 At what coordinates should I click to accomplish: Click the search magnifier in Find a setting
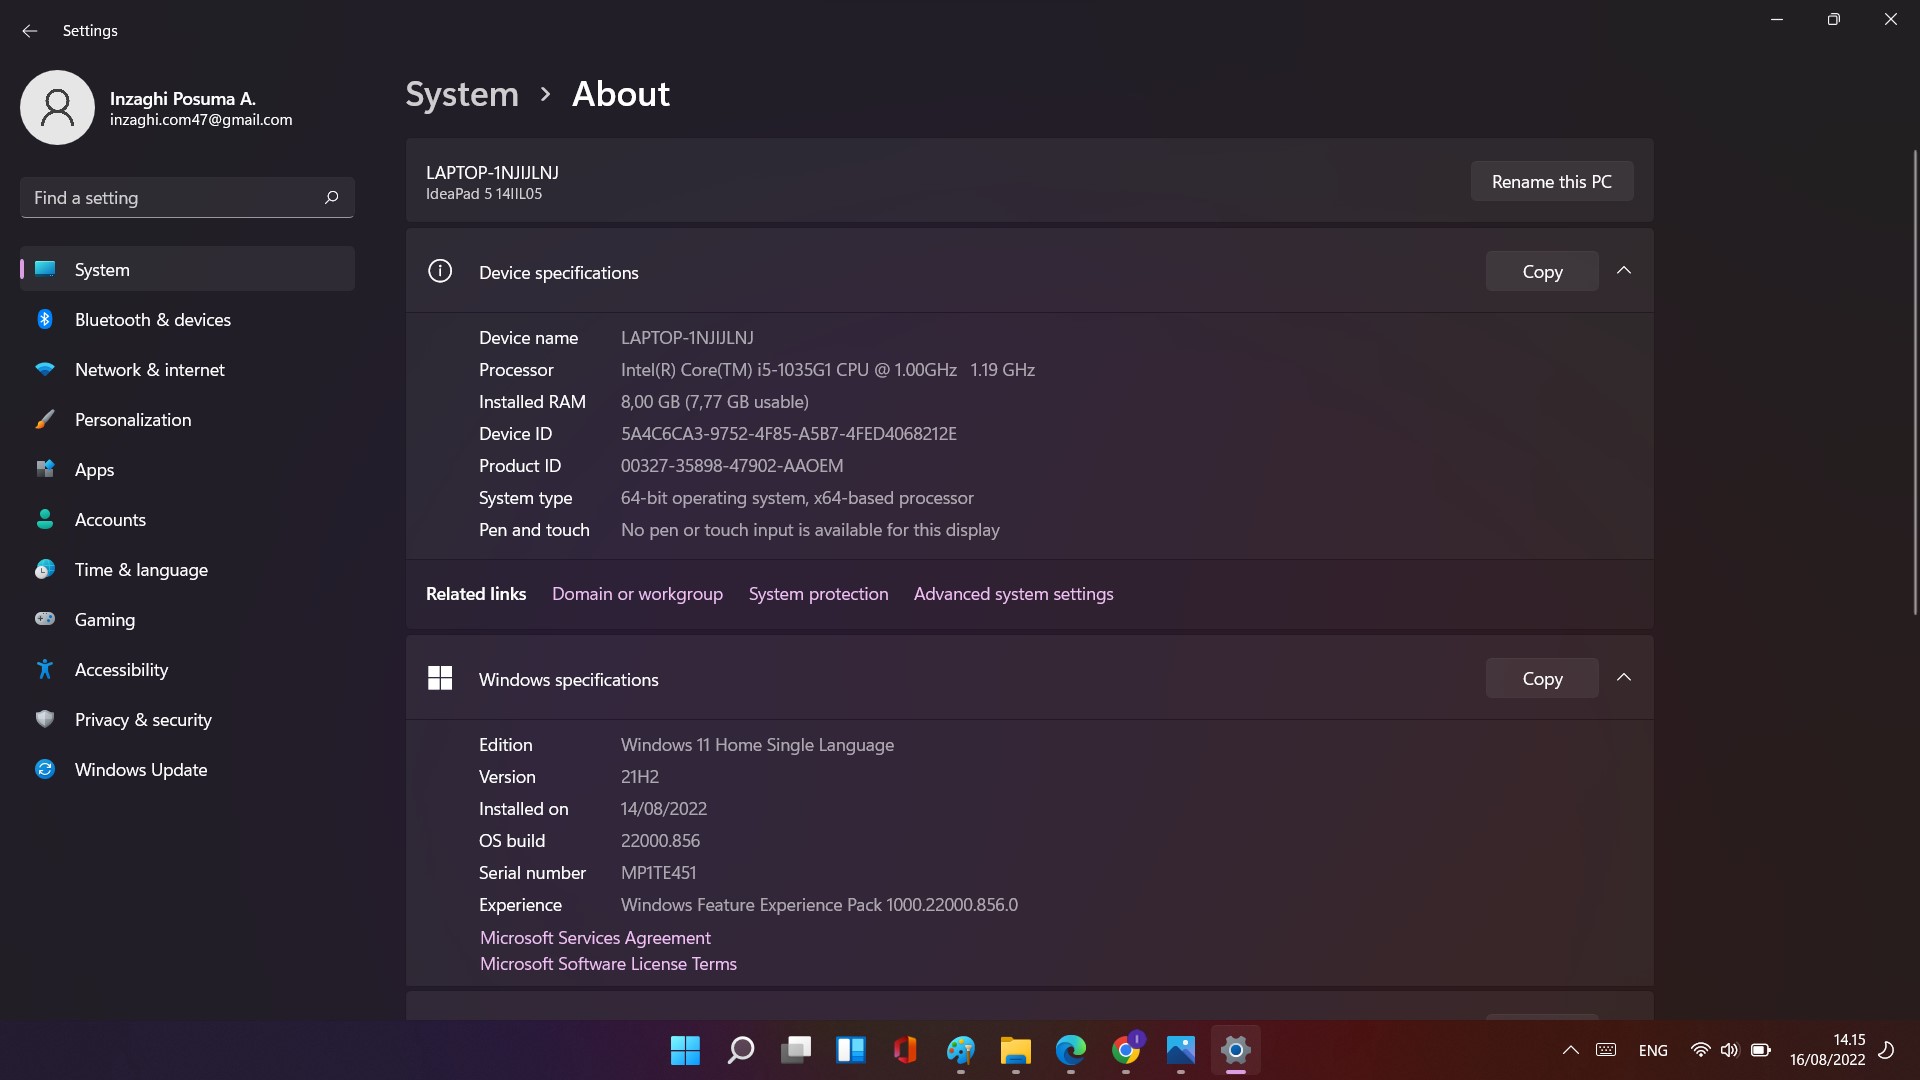pos(331,198)
